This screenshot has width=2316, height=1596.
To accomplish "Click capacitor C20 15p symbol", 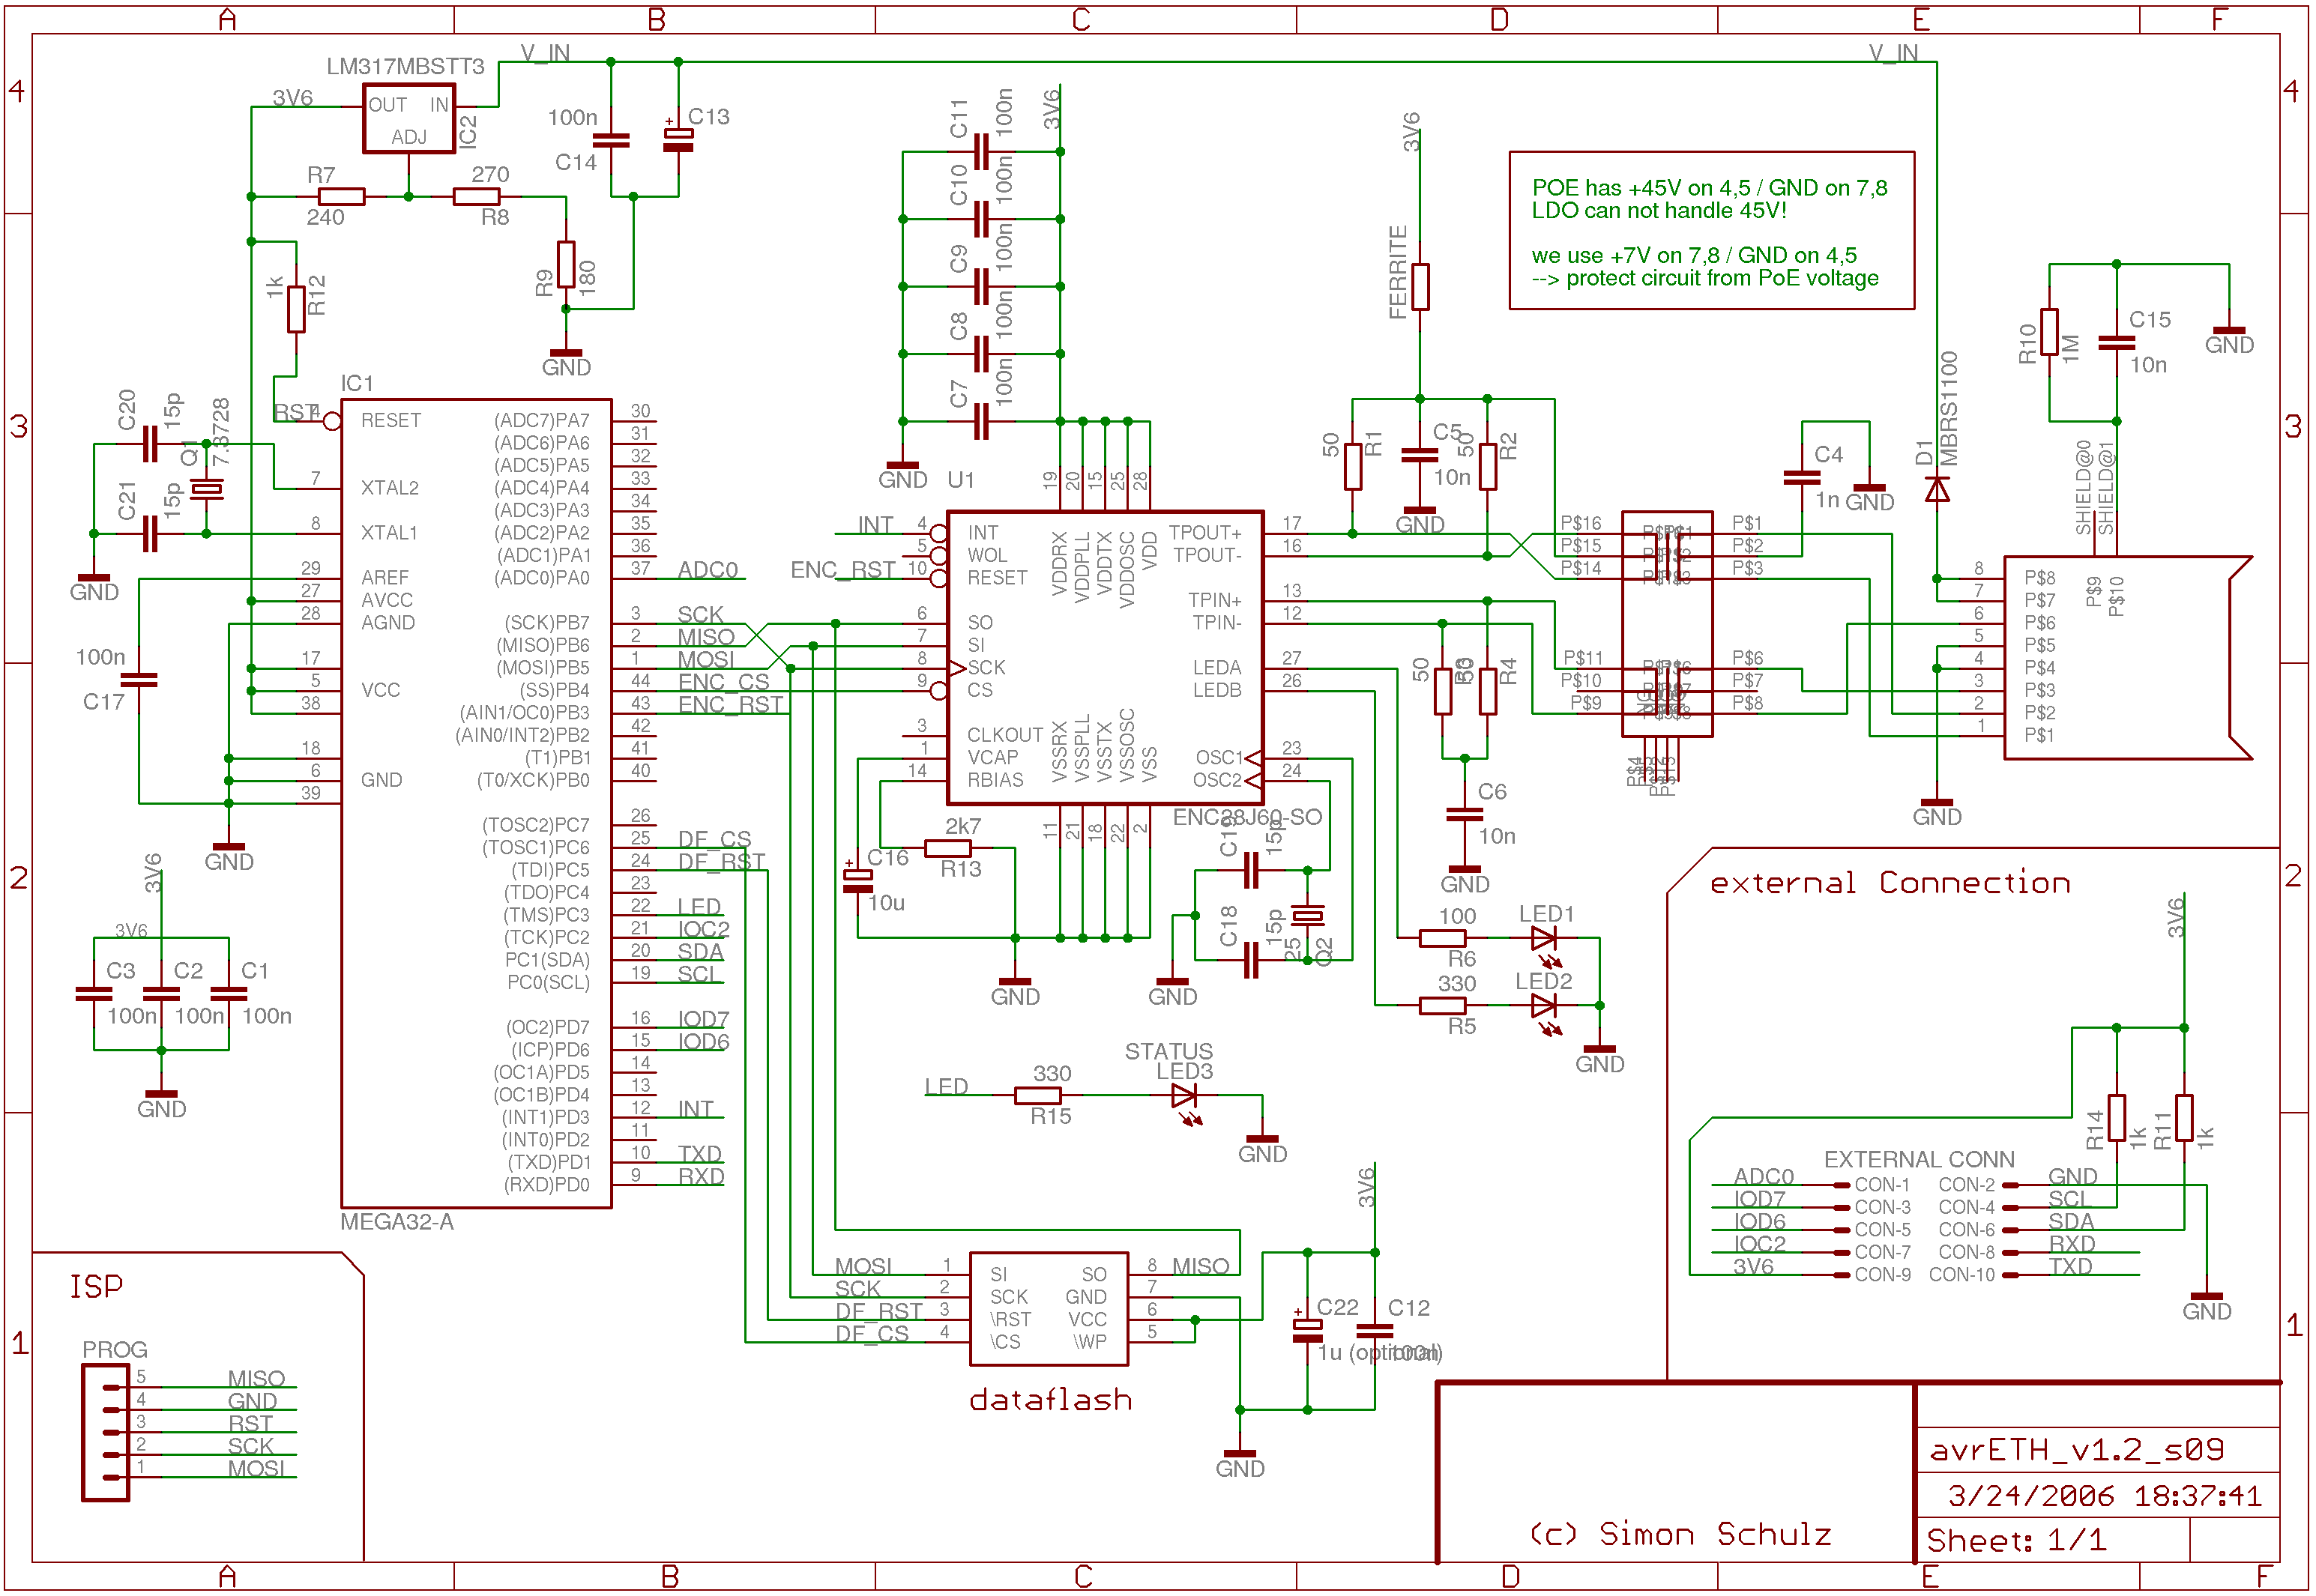I will [150, 444].
